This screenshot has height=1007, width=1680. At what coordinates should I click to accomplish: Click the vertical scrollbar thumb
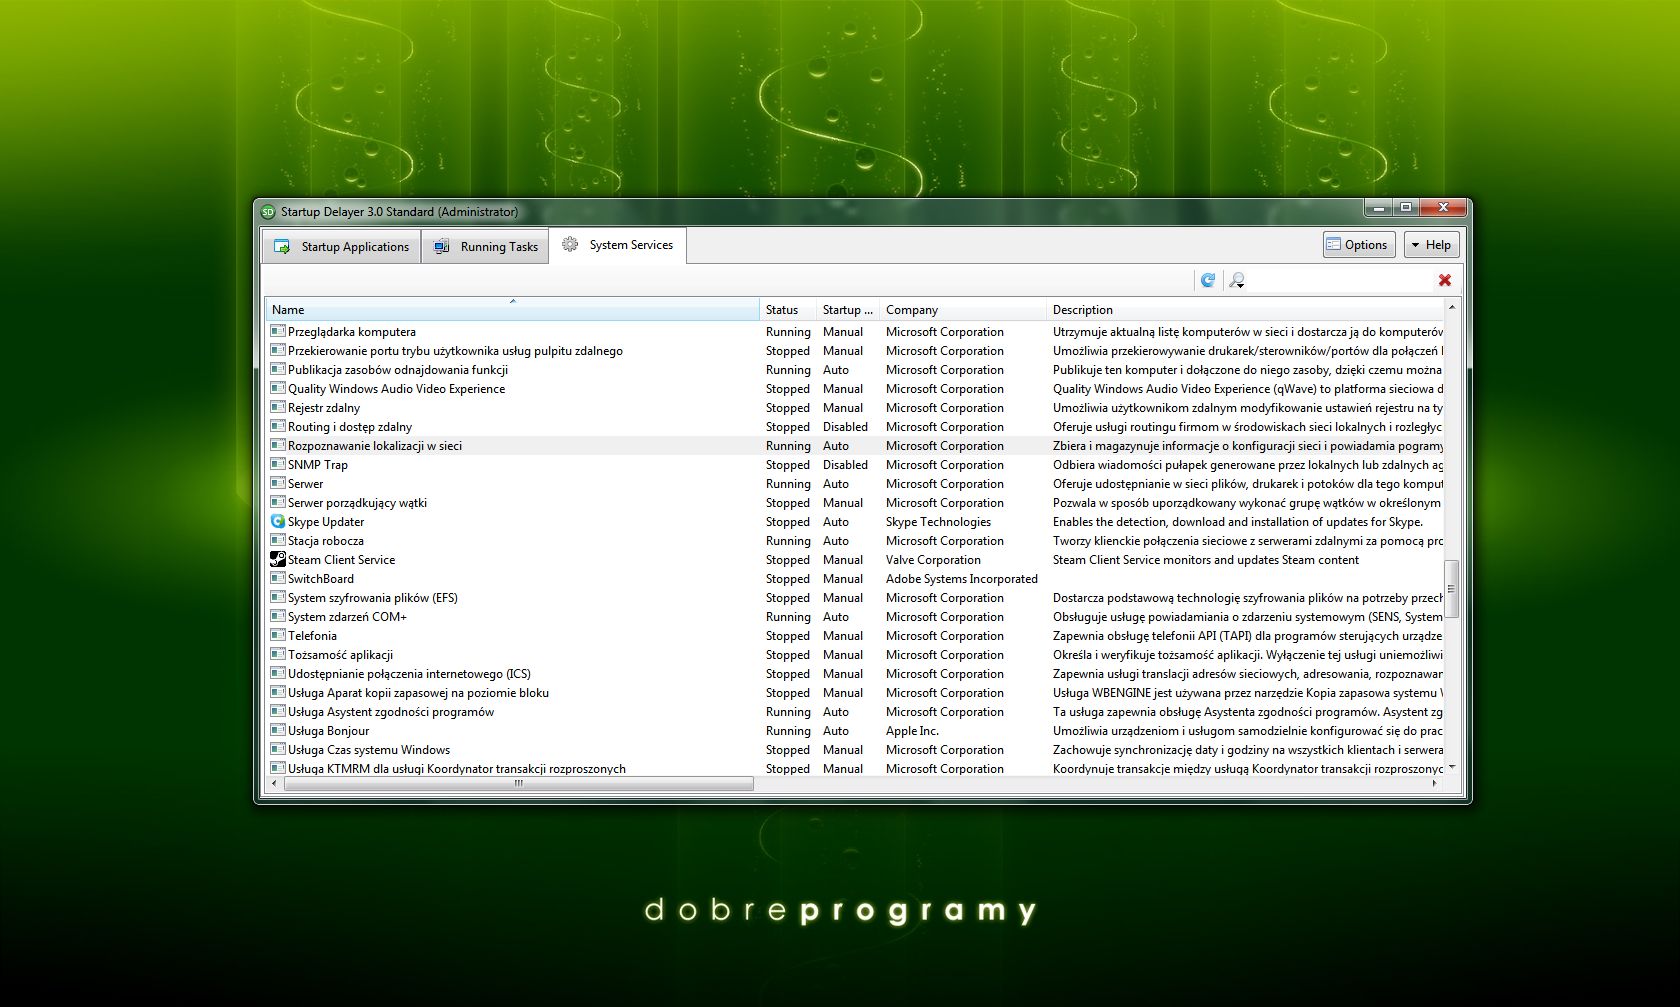(x=1452, y=589)
